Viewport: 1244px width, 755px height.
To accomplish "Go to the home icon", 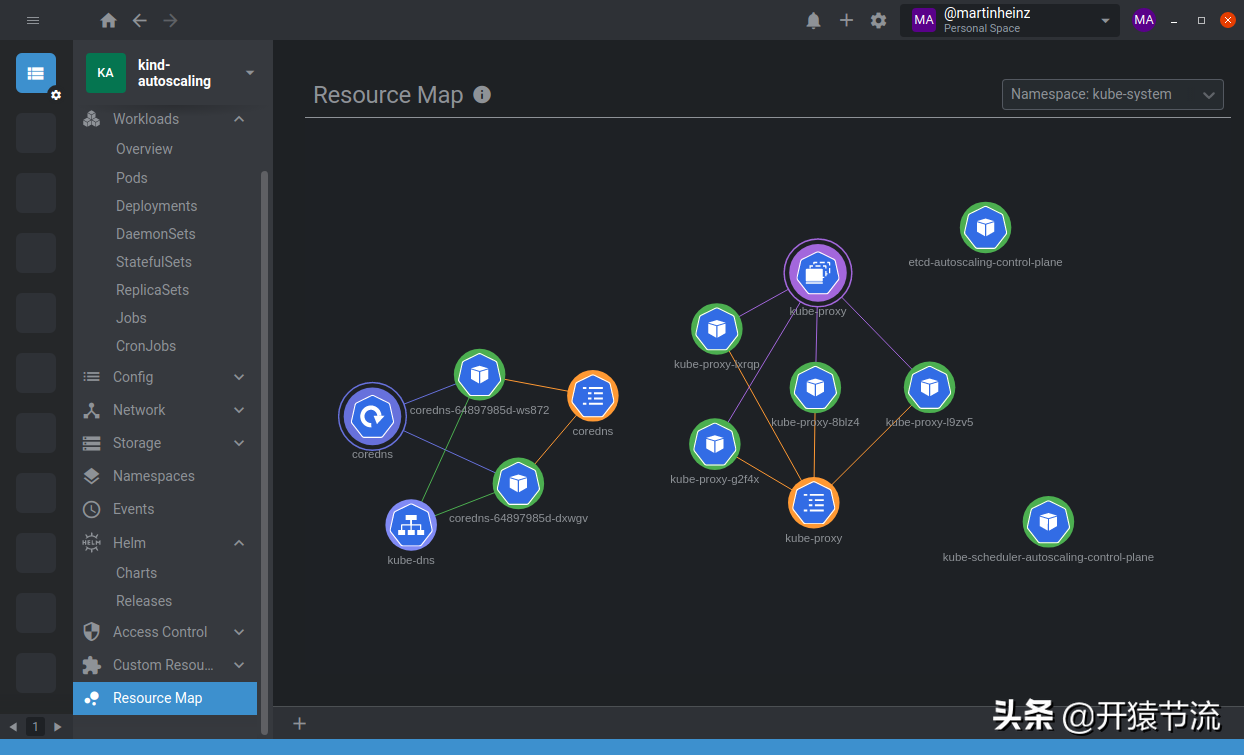I will [x=108, y=20].
